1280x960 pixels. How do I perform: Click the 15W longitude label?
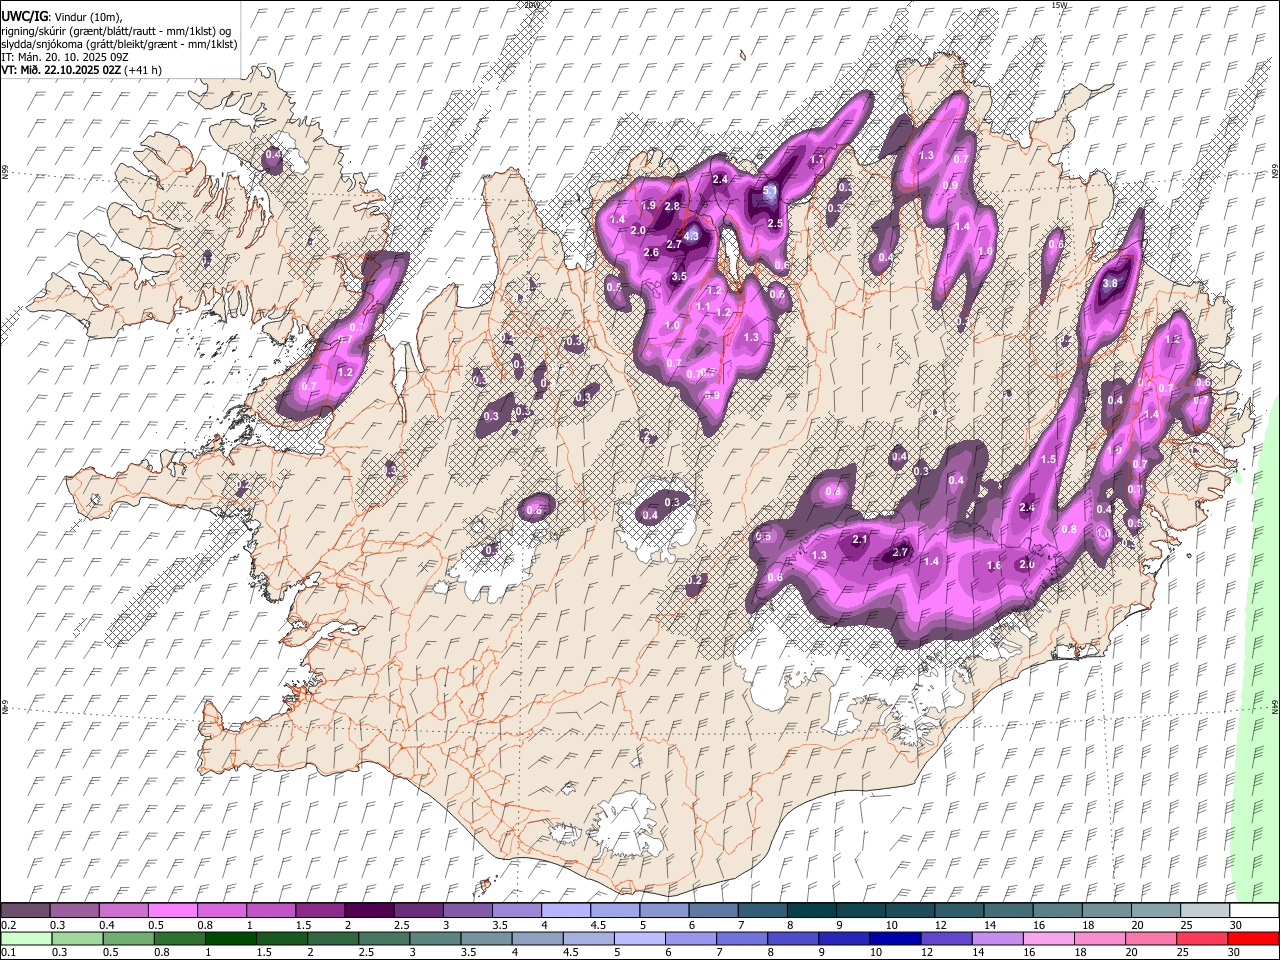(1059, 5)
